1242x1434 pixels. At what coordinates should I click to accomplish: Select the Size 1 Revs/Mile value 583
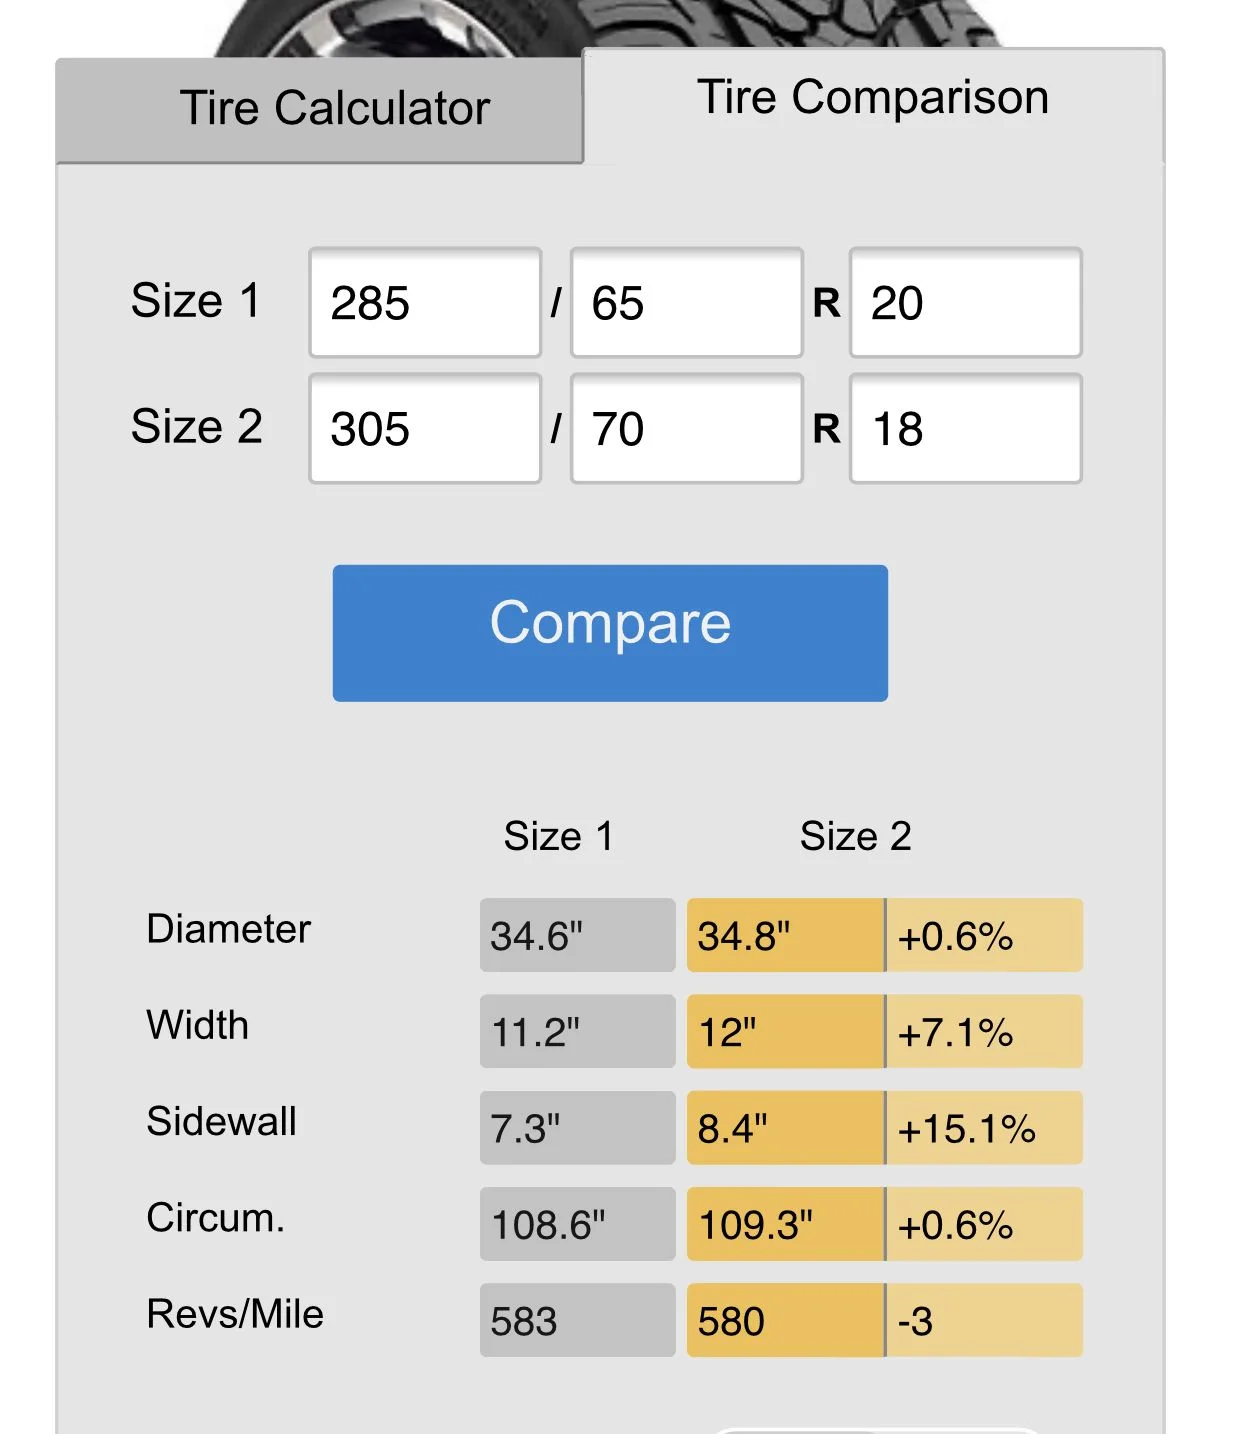tap(577, 1320)
